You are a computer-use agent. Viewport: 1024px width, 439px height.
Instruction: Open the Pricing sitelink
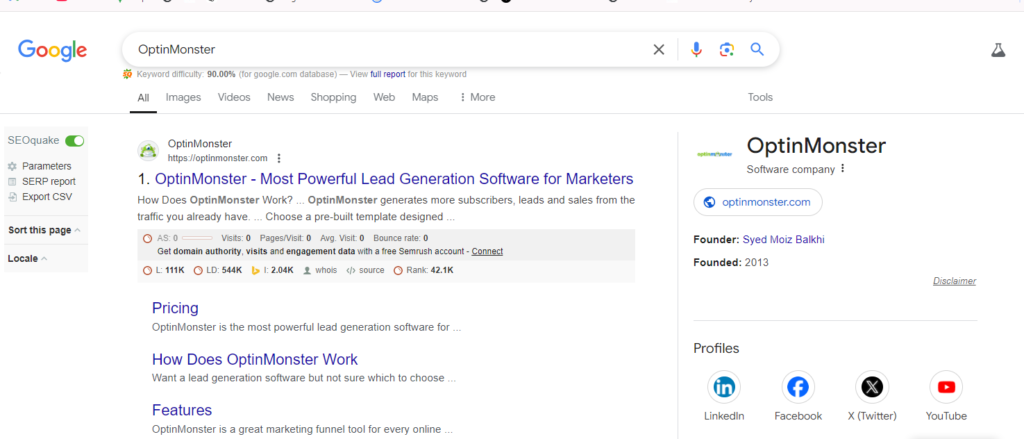click(175, 308)
